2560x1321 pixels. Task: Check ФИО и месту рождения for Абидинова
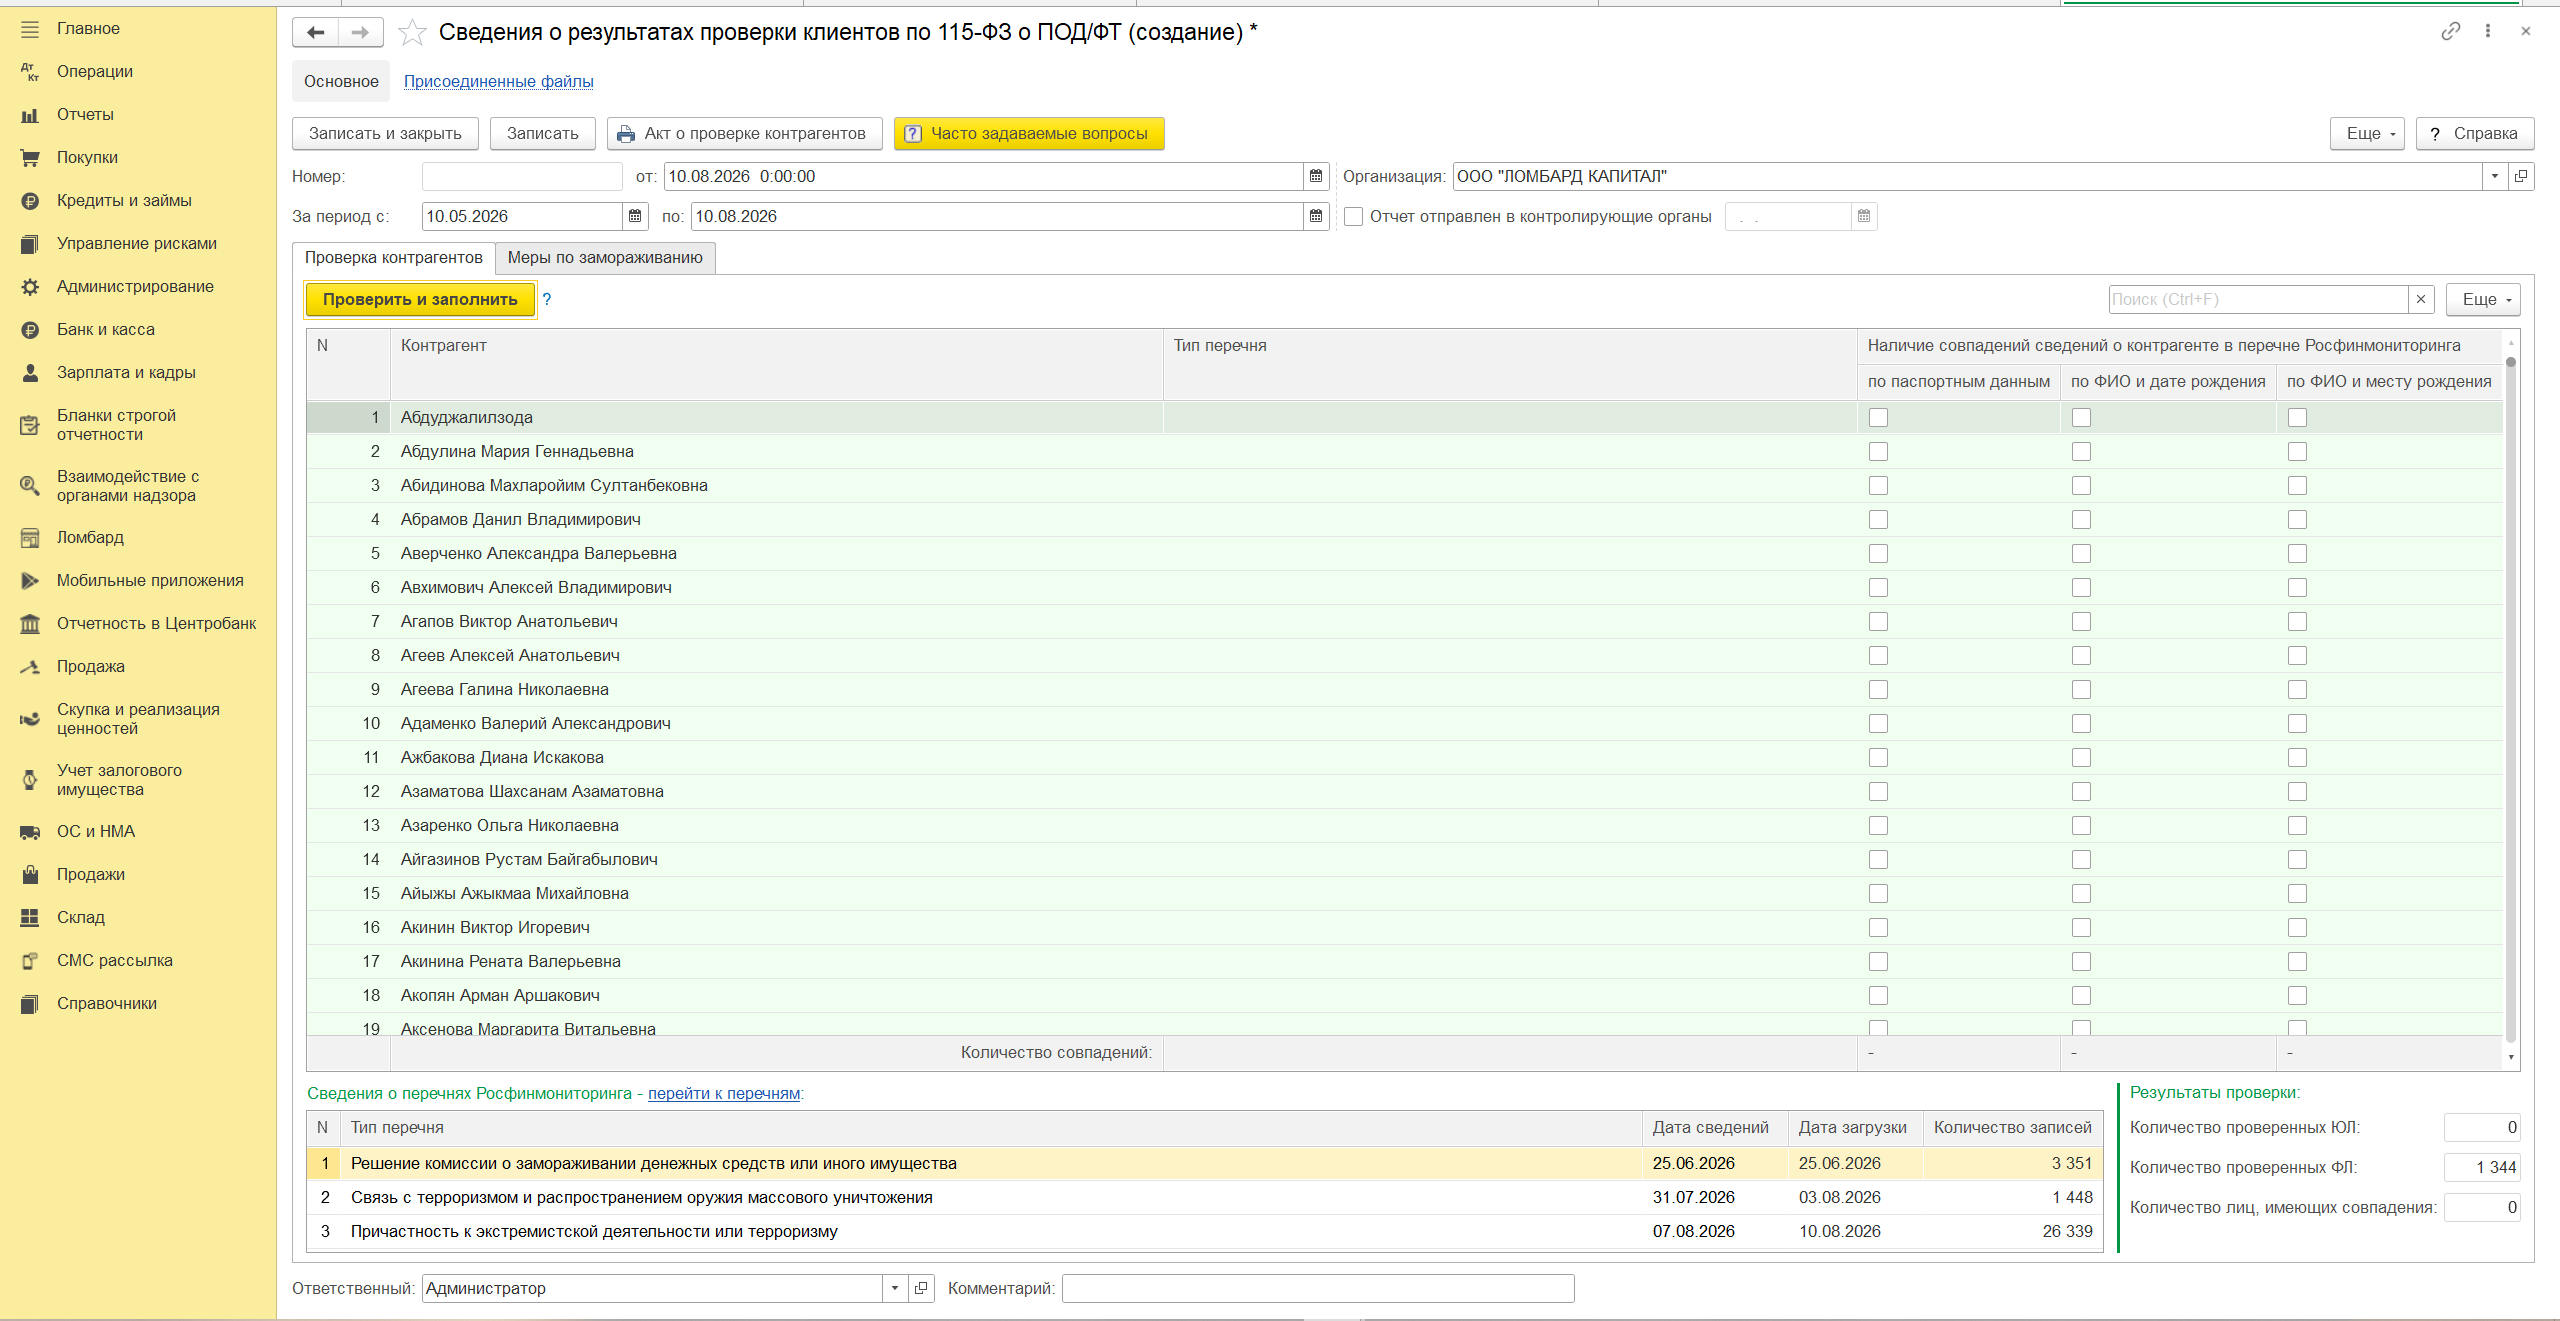click(2298, 486)
